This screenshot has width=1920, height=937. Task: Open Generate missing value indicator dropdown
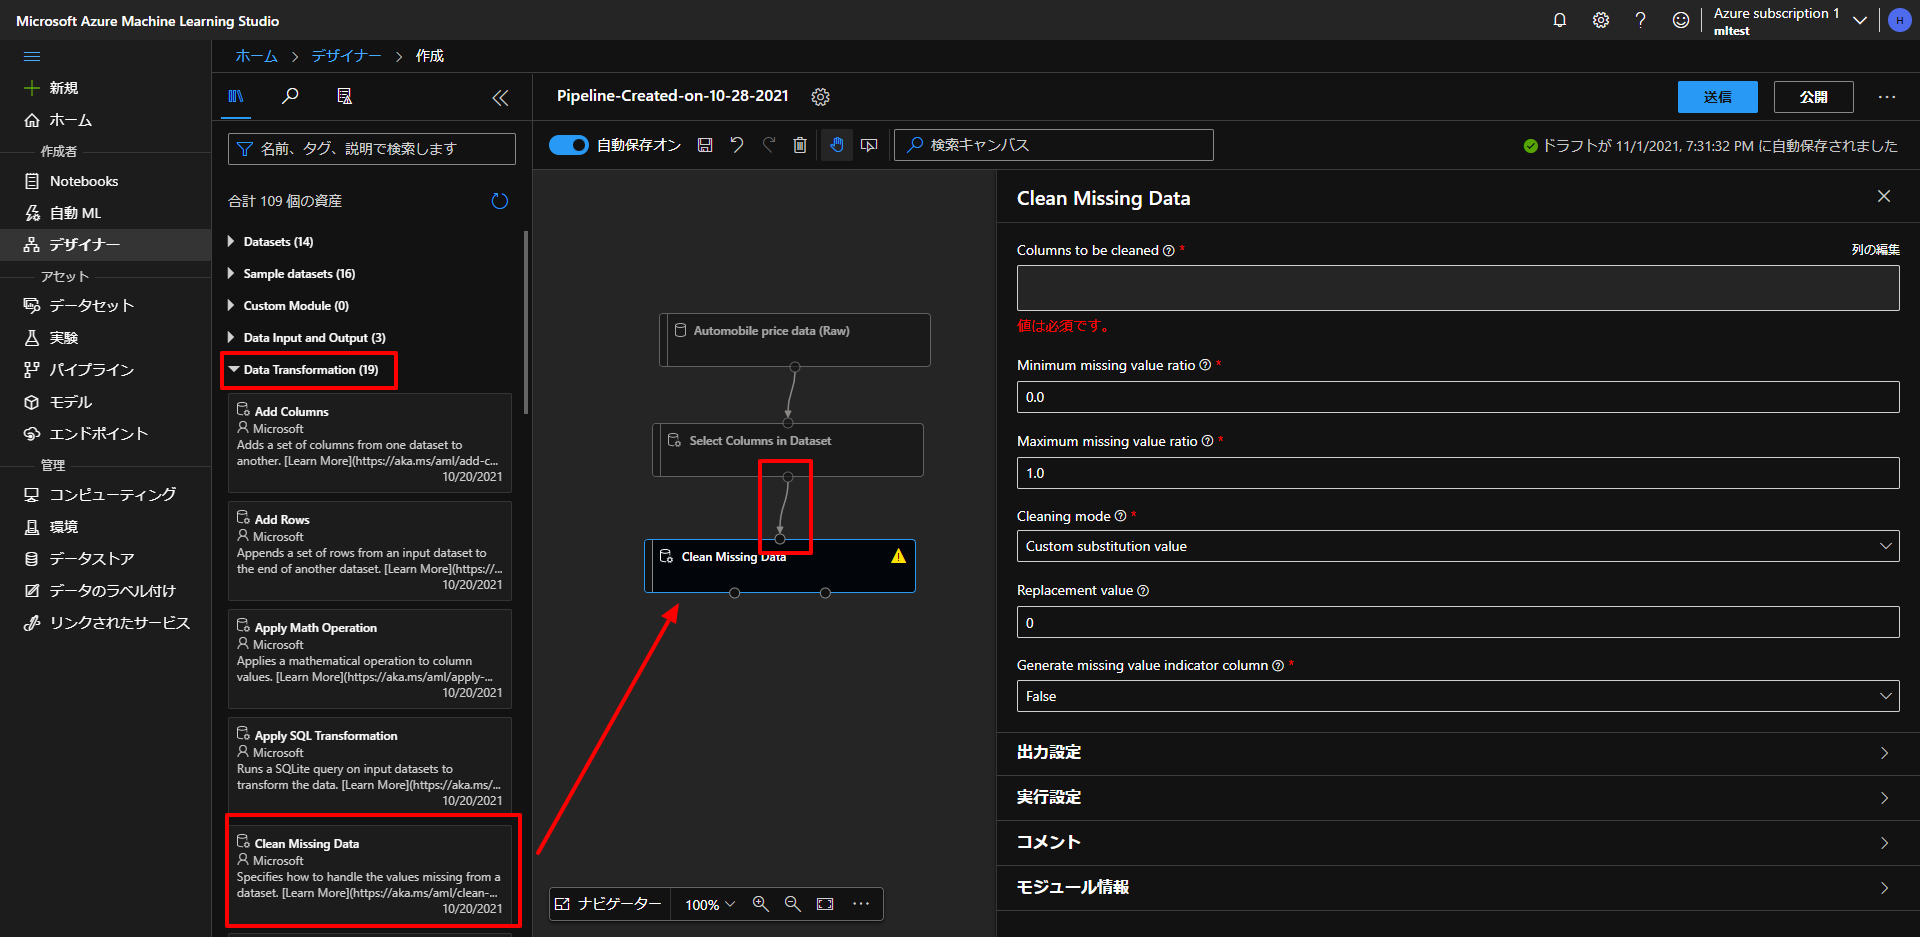point(1457,696)
